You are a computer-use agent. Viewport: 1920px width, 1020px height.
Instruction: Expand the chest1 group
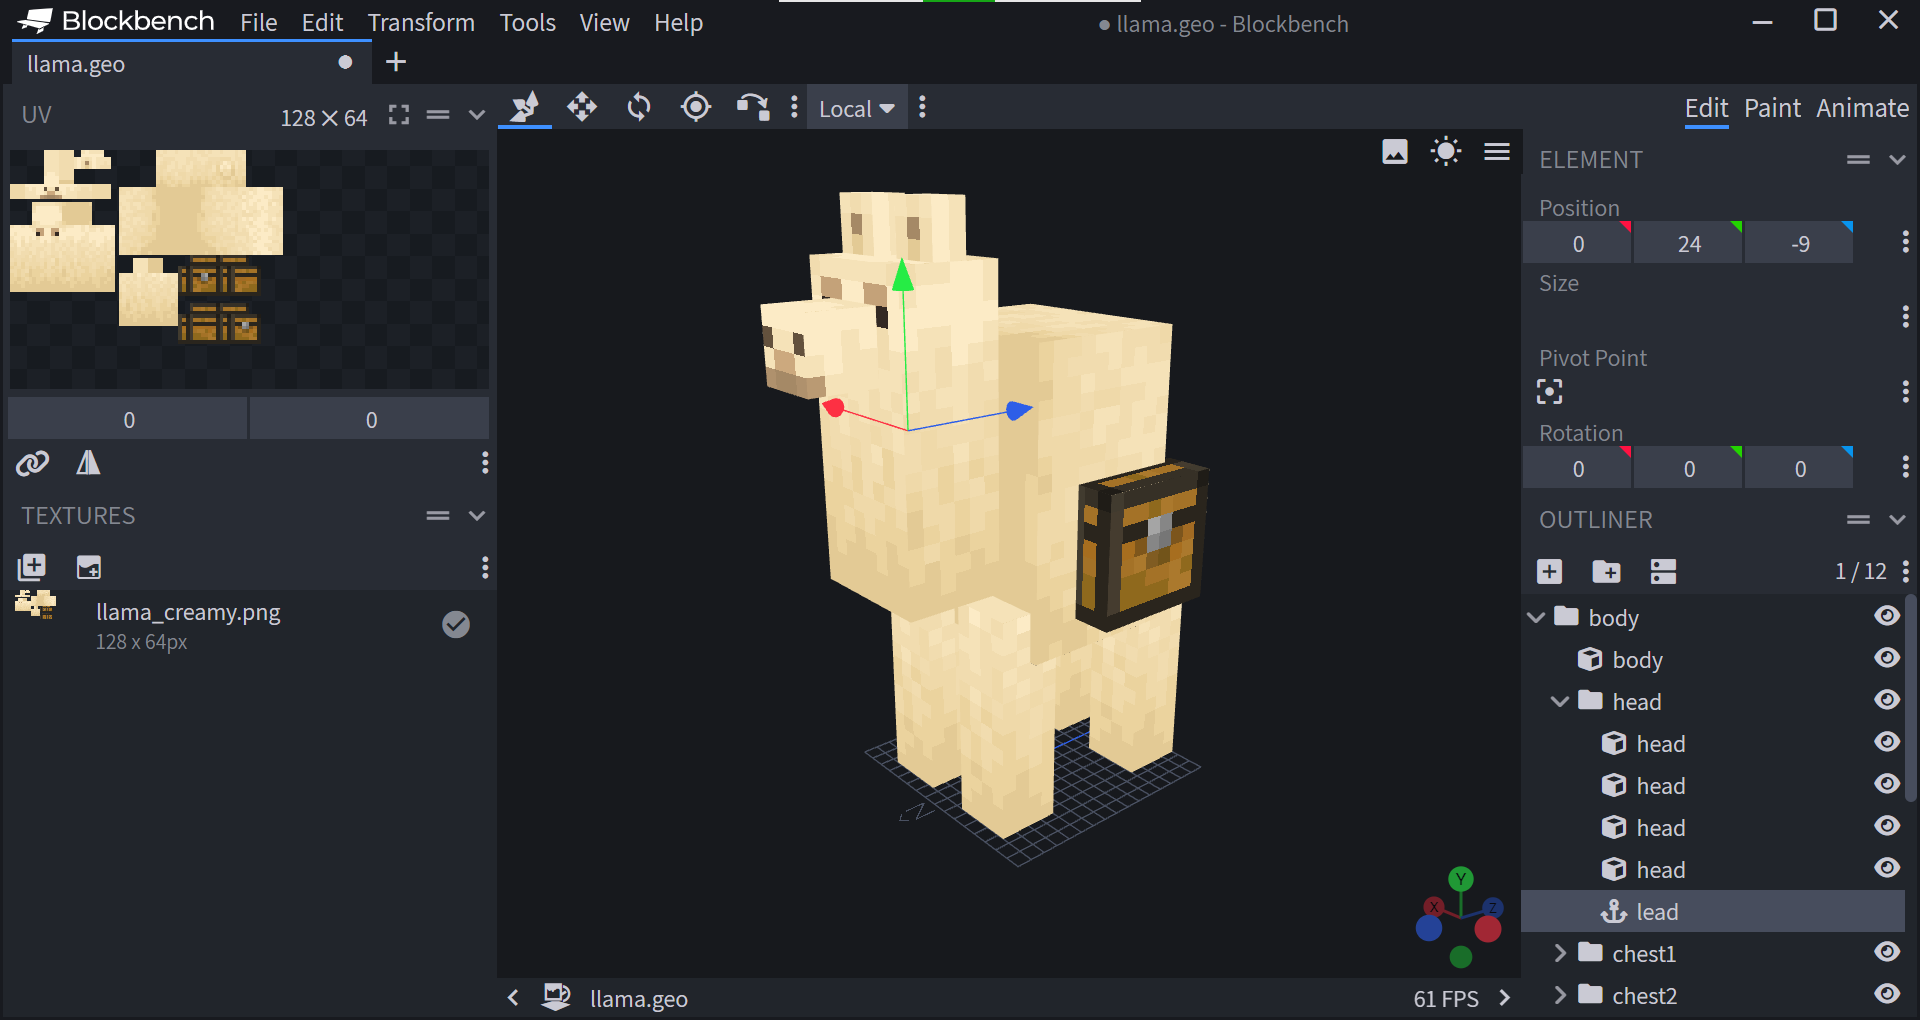tap(1560, 954)
